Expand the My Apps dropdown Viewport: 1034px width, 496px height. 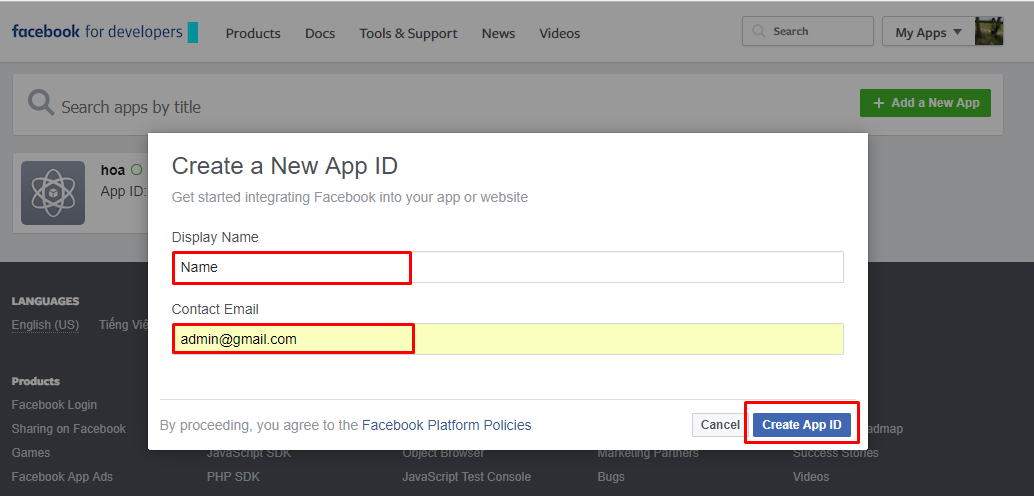click(x=928, y=32)
